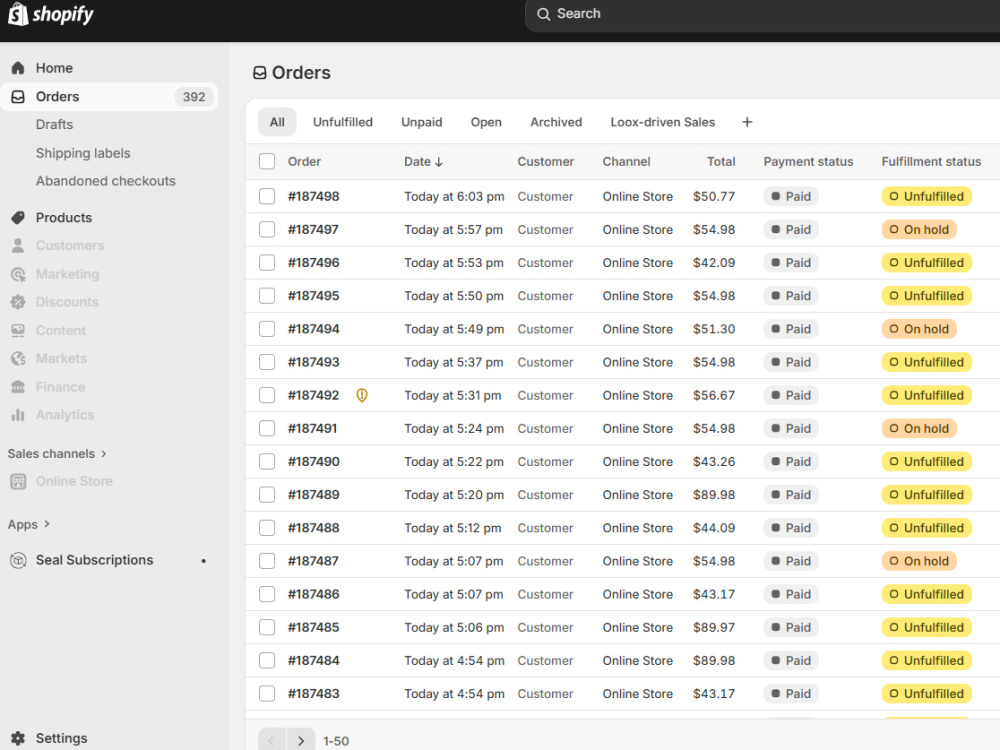This screenshot has width=1000, height=750.
Task: Click 'Today at 5:24 pm' date cell
Action: coord(453,429)
